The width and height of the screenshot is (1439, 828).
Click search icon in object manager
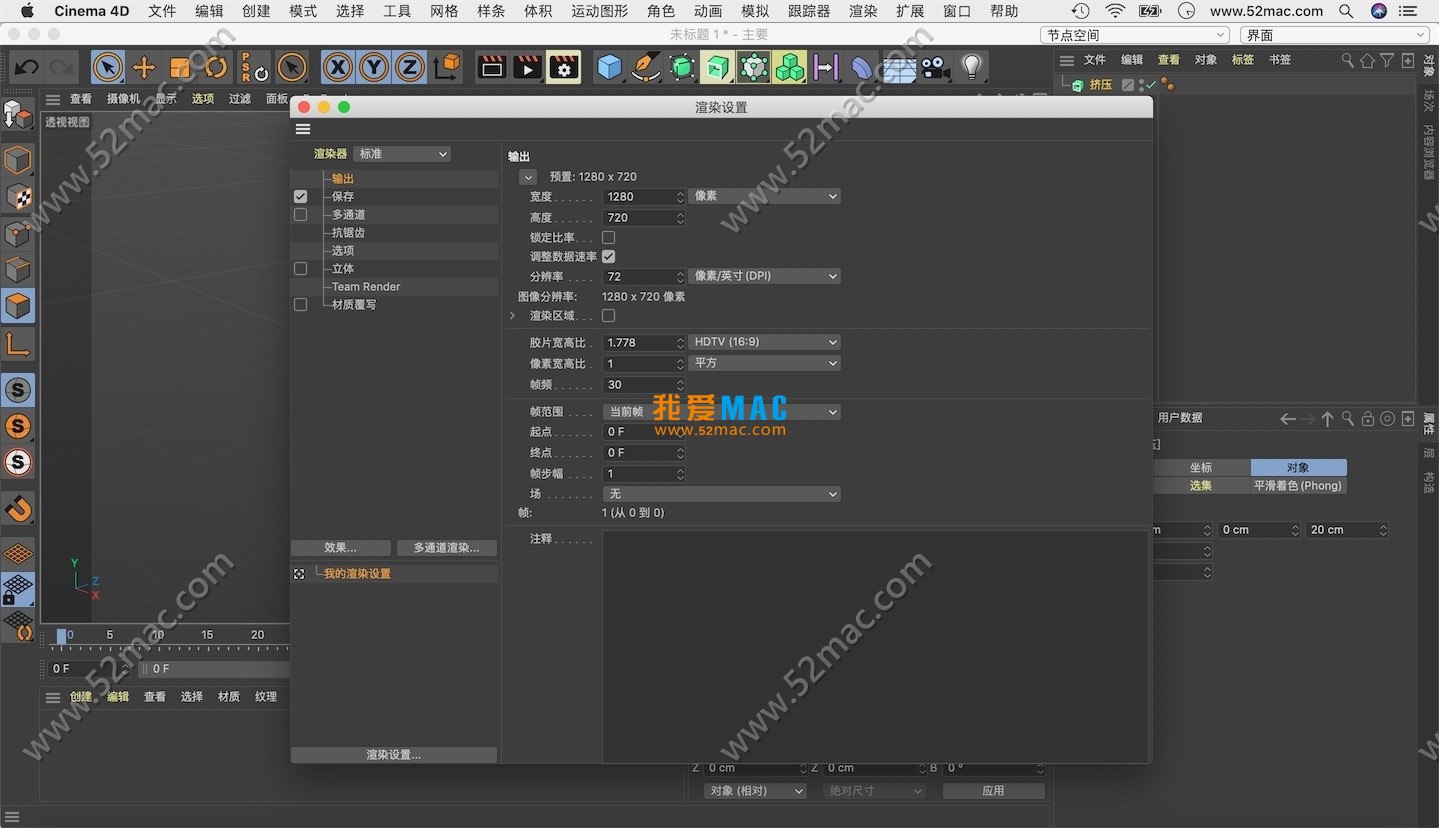[1348, 60]
